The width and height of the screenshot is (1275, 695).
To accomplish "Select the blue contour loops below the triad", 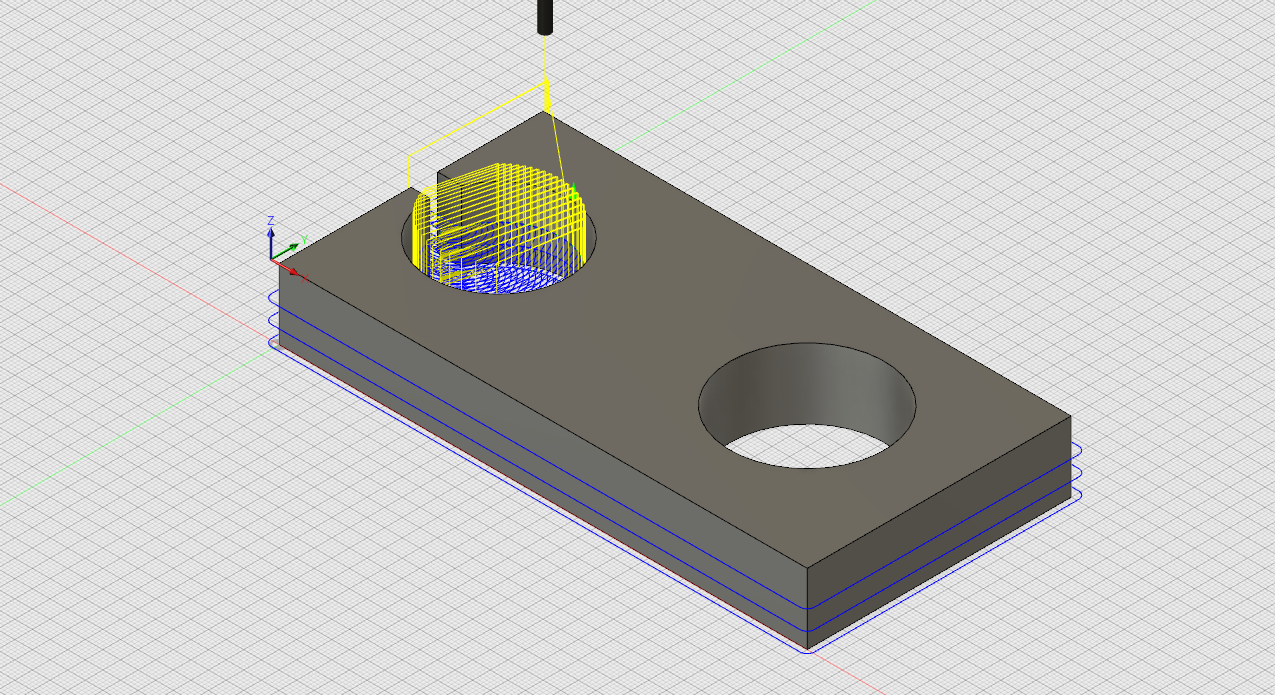I will pyautogui.click(x=273, y=320).
